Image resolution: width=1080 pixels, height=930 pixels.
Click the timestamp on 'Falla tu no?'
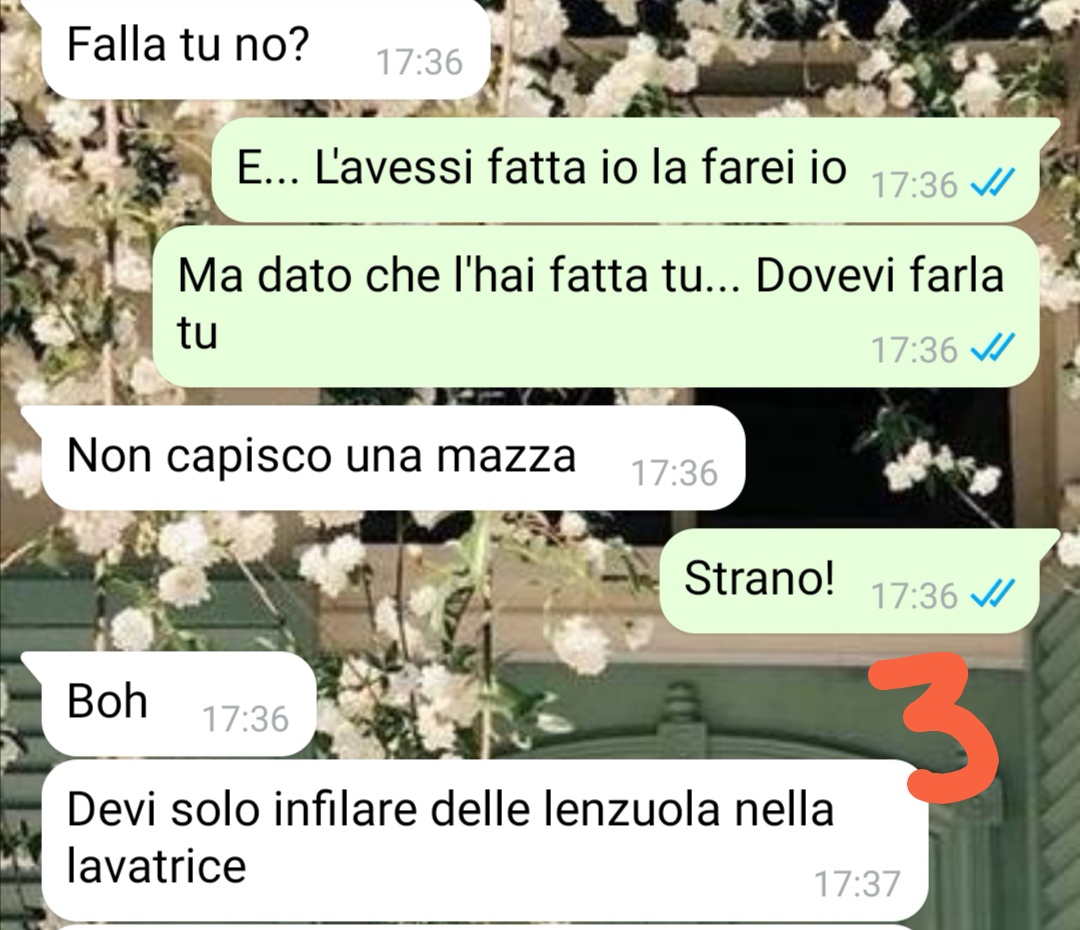420,62
